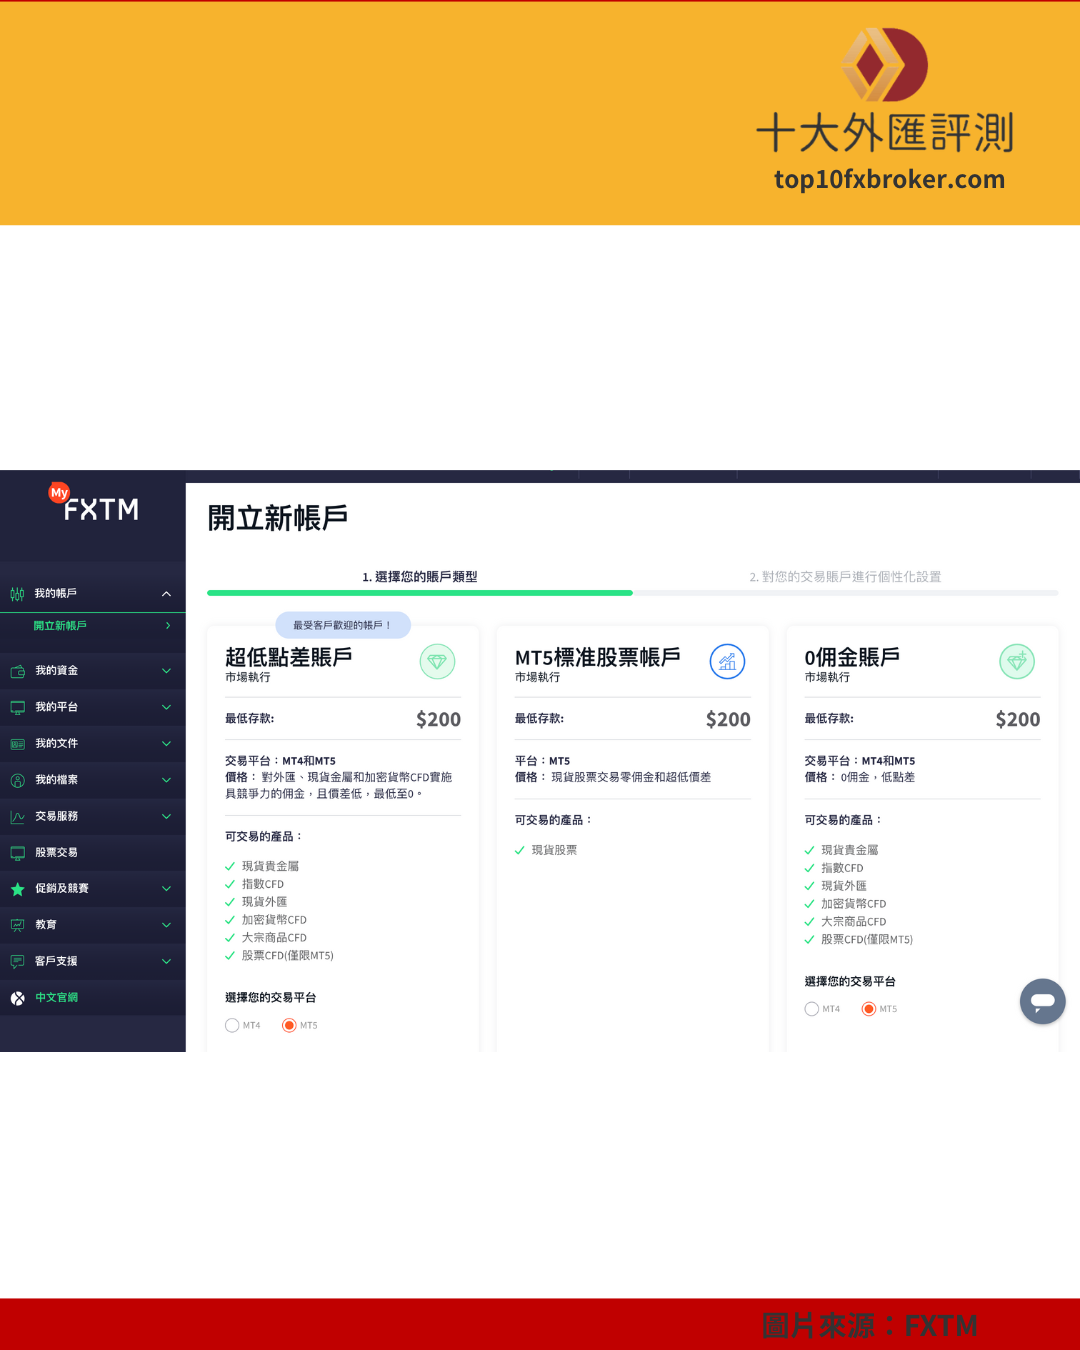
Task: Click the profile icon beside 我的檔案
Action: pyautogui.click(x=17, y=780)
